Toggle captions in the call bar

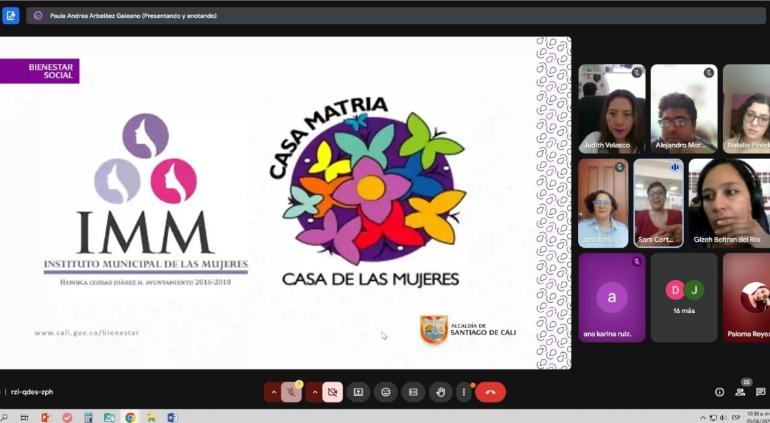click(413, 392)
